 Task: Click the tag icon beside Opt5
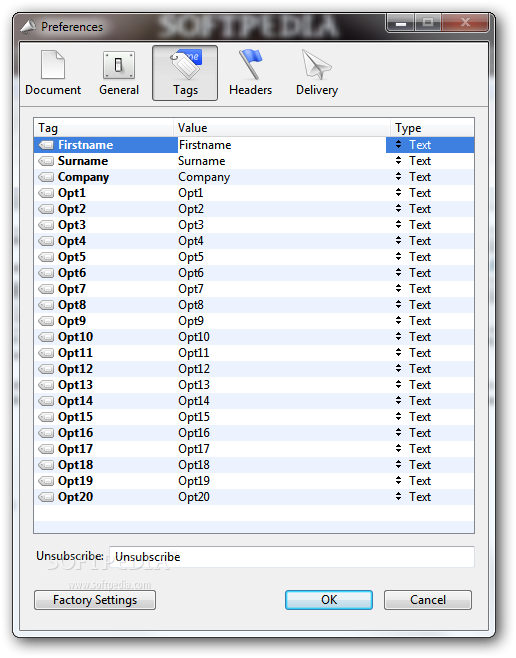[x=46, y=257]
